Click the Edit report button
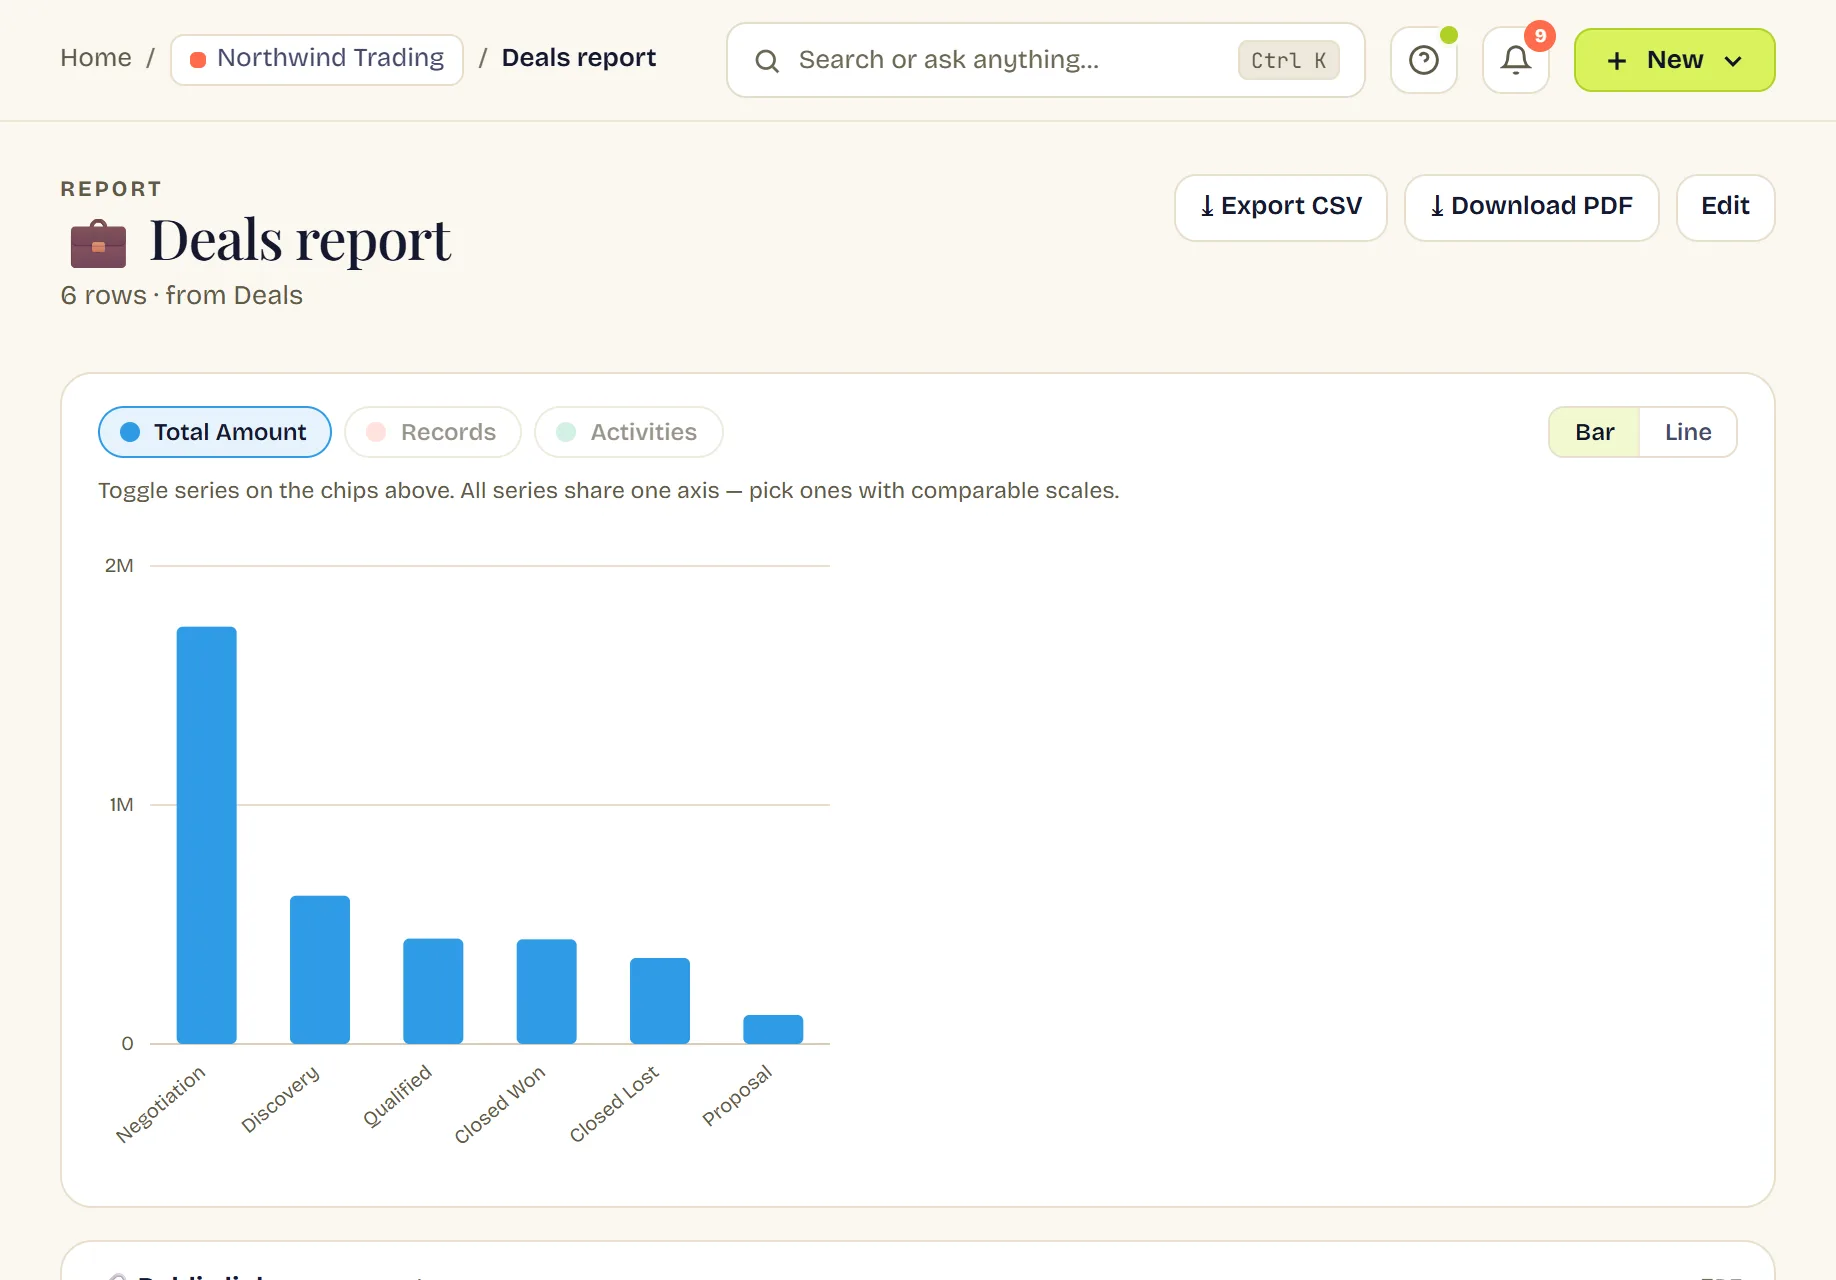Image resolution: width=1836 pixels, height=1280 pixels. tap(1725, 207)
